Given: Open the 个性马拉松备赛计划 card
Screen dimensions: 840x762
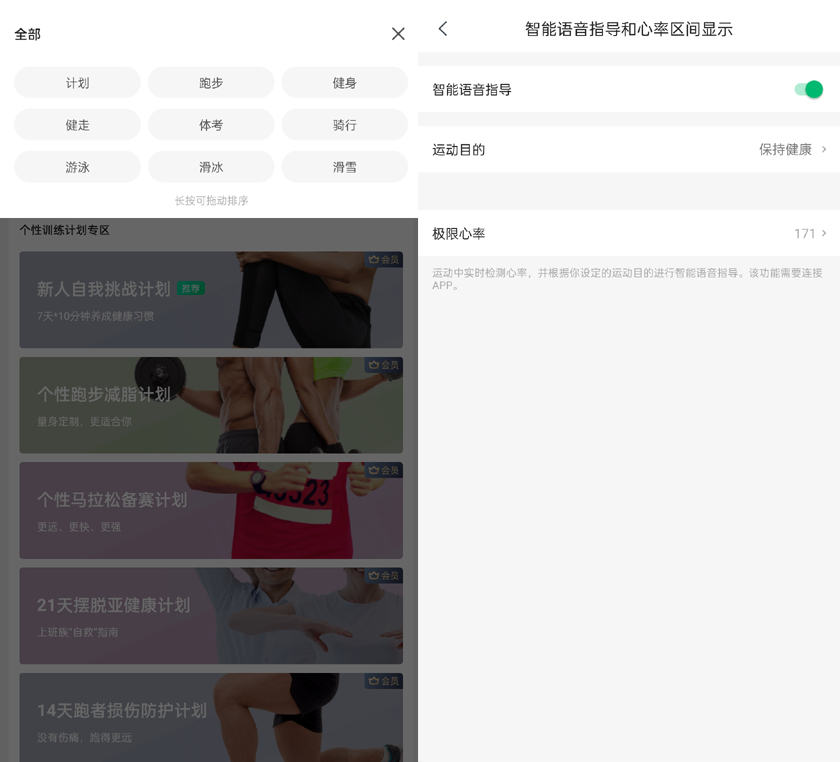Looking at the screenshot, I should click(x=211, y=511).
